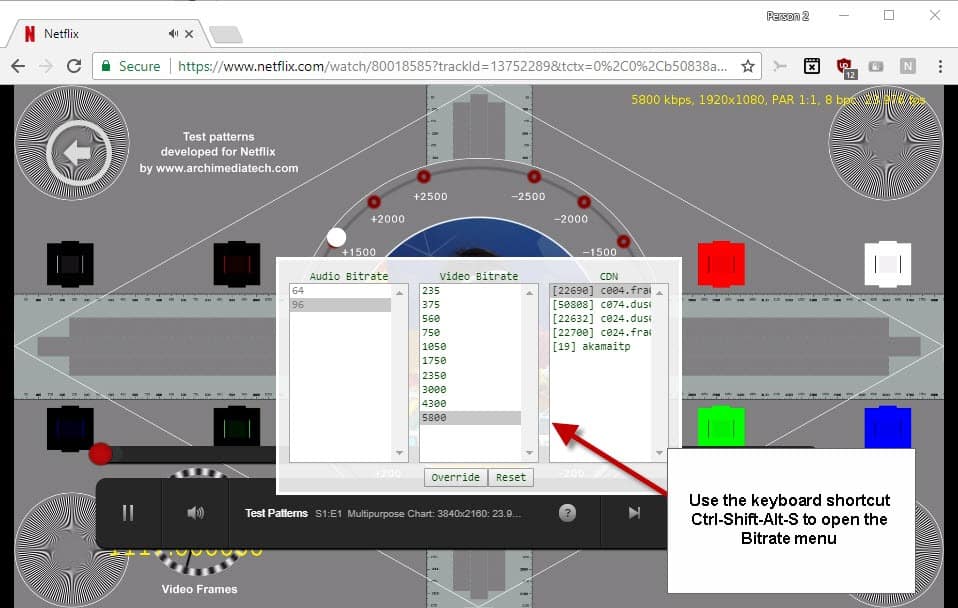Click Audio Bitrate list scroll-up arrow
The width and height of the screenshot is (958, 608).
[400, 293]
